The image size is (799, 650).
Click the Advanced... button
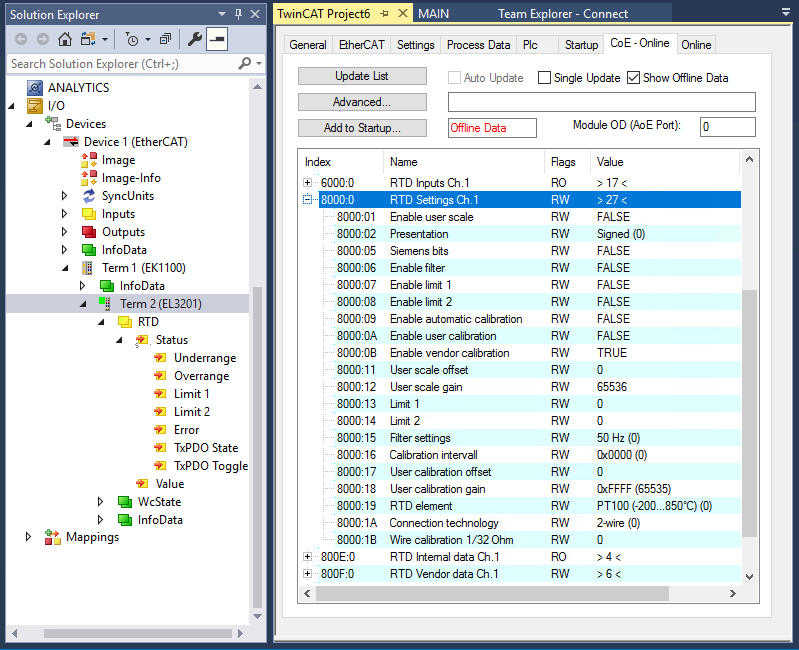pos(362,102)
